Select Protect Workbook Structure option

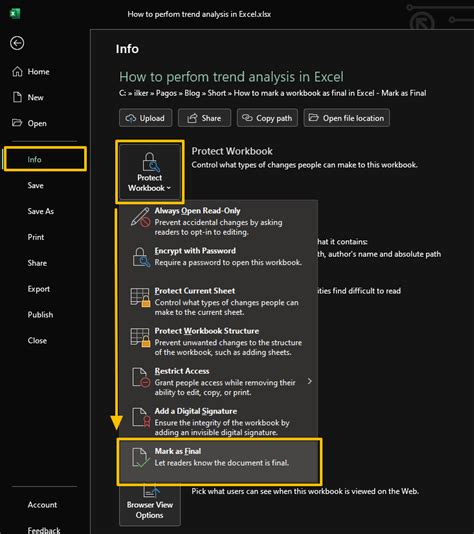coord(219,341)
